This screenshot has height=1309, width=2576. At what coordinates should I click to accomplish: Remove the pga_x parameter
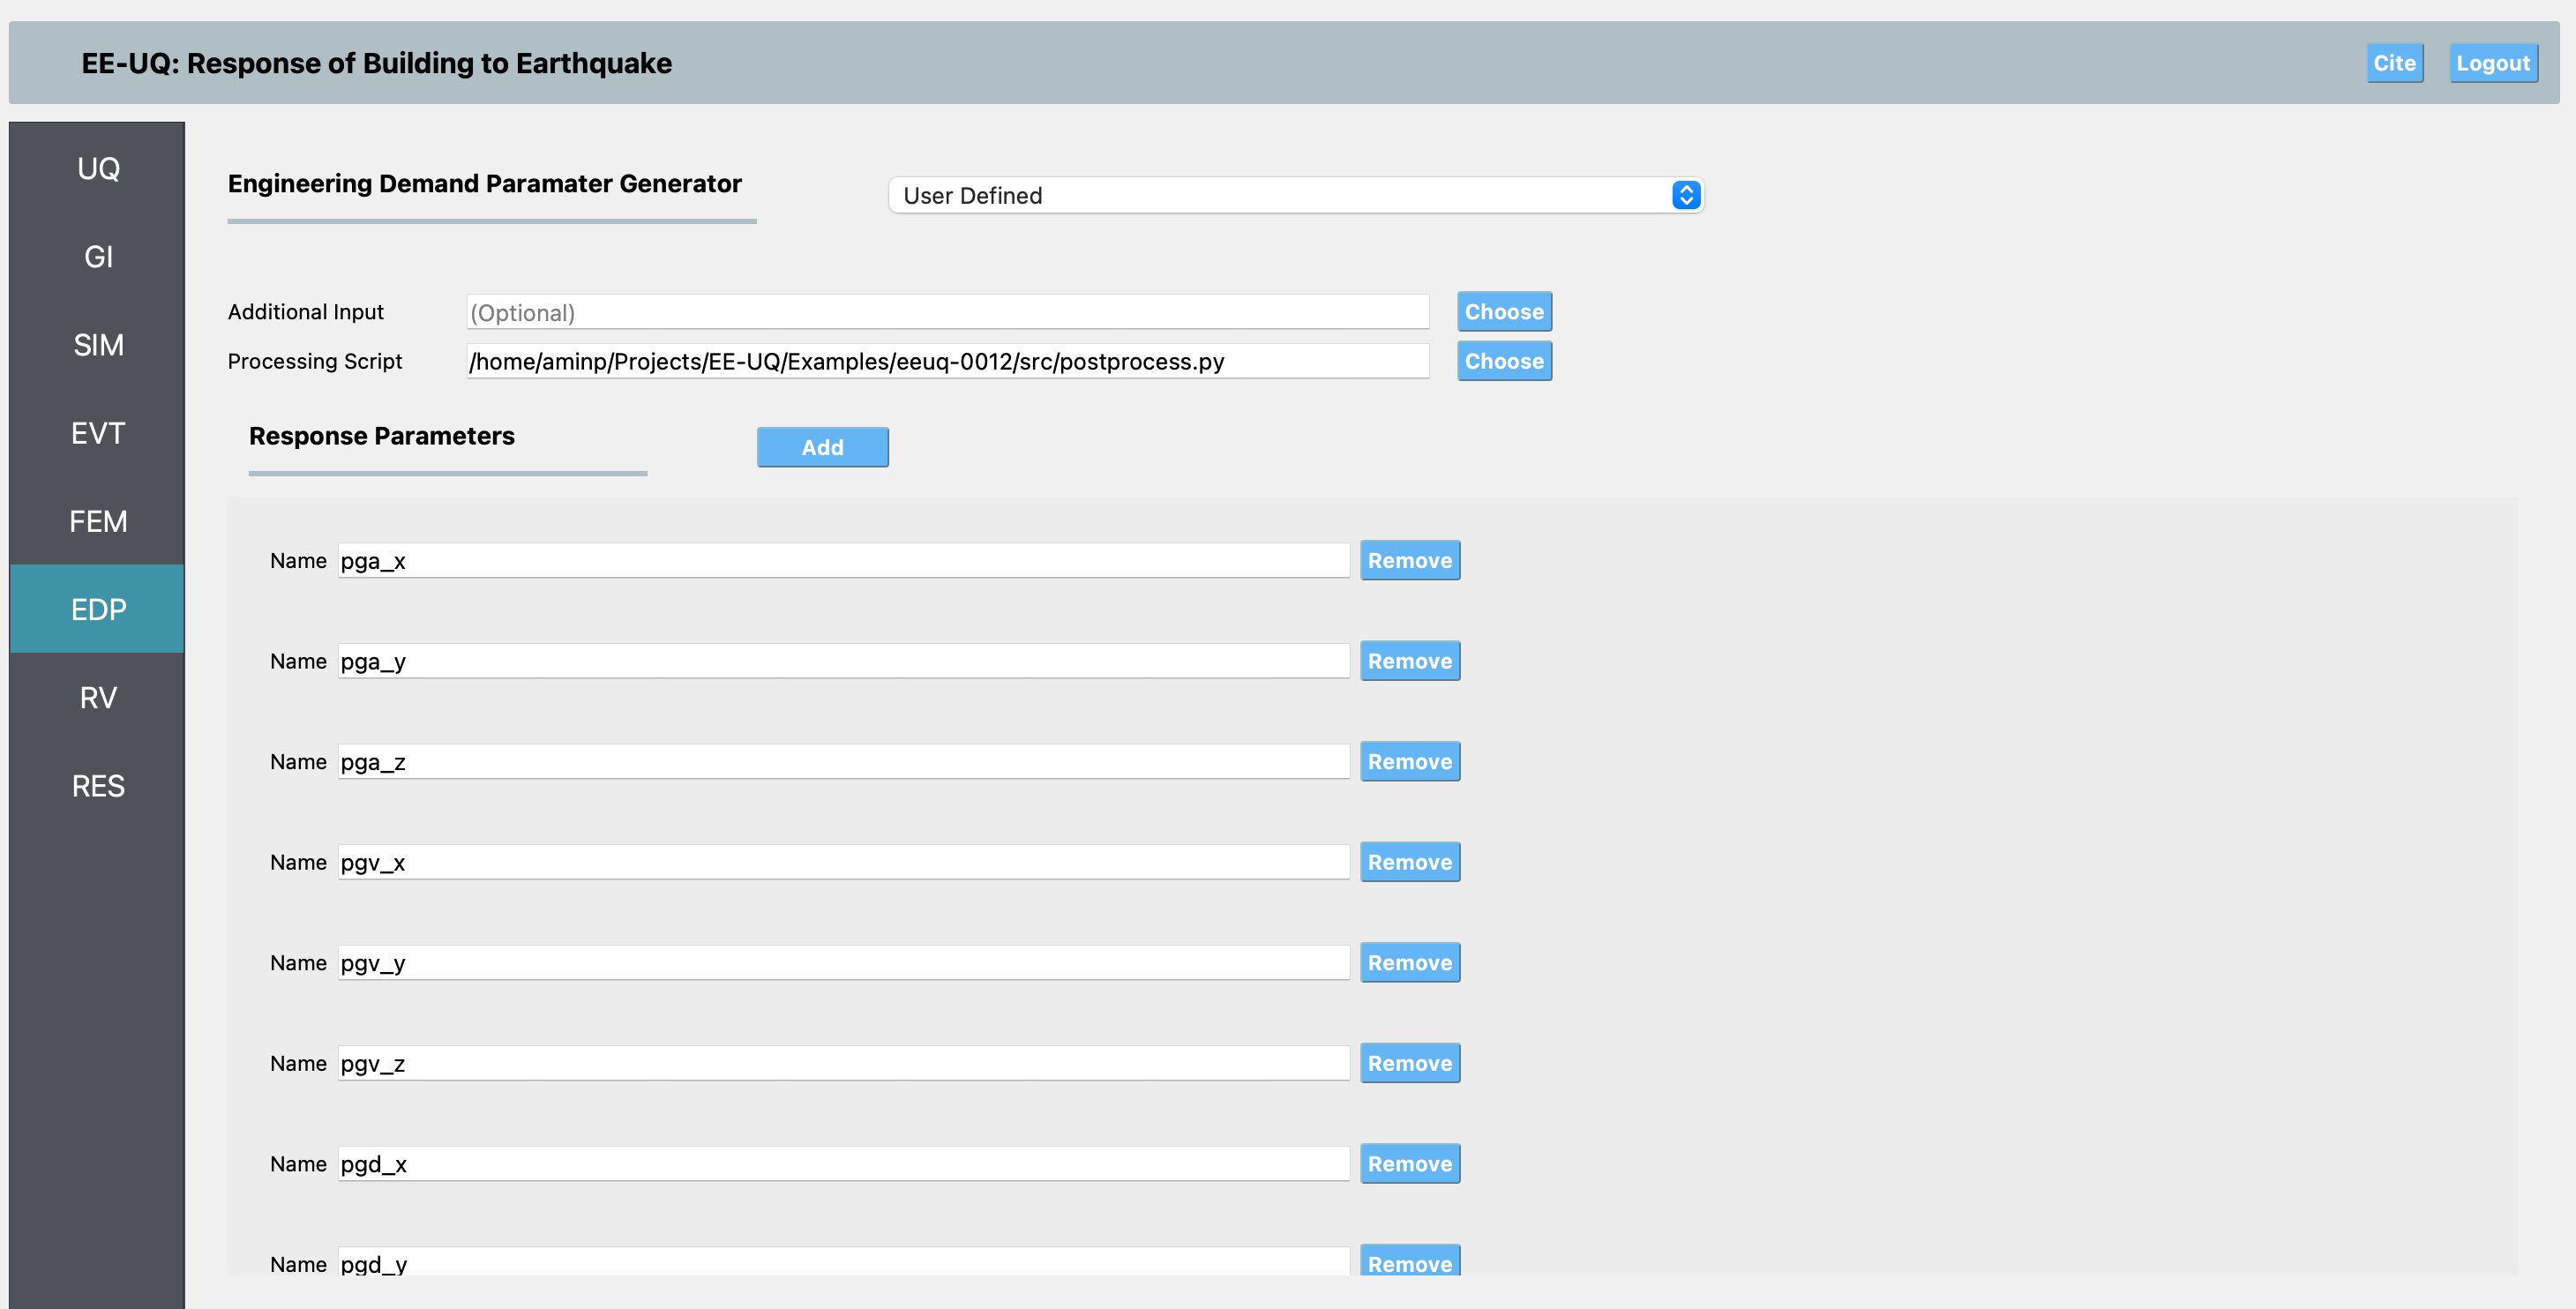[x=1409, y=561]
